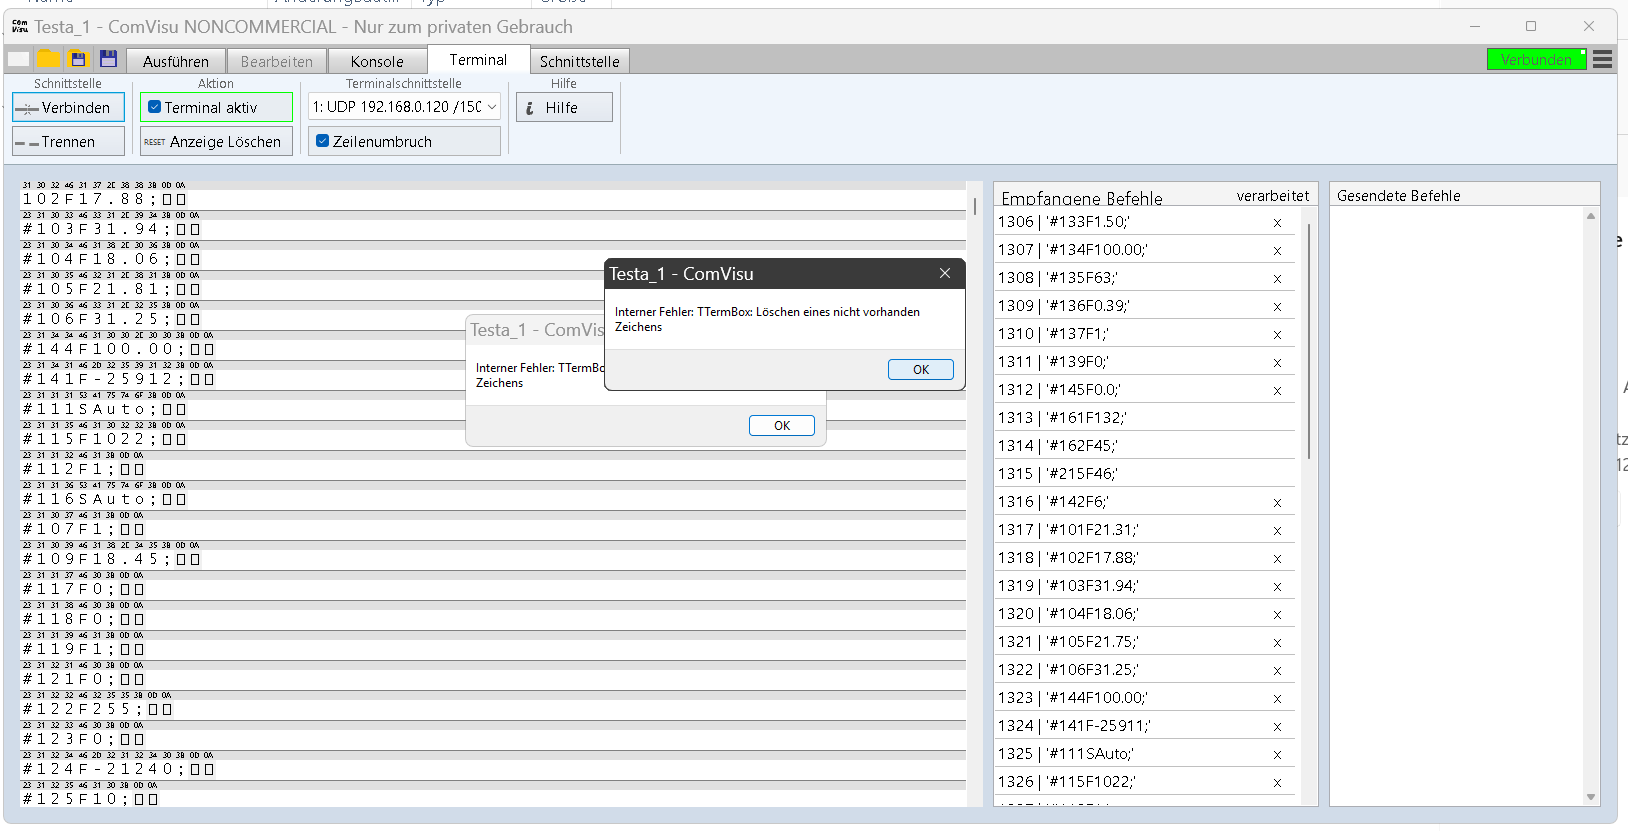Select the Ausführen tab
This screenshot has width=1628, height=835.
176,61
